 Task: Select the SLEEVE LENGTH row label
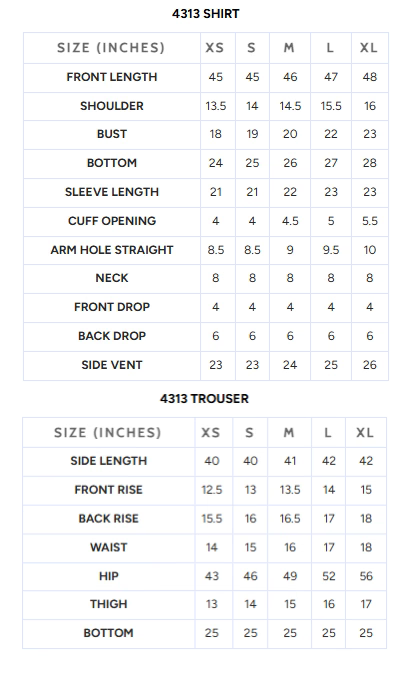tap(112, 192)
